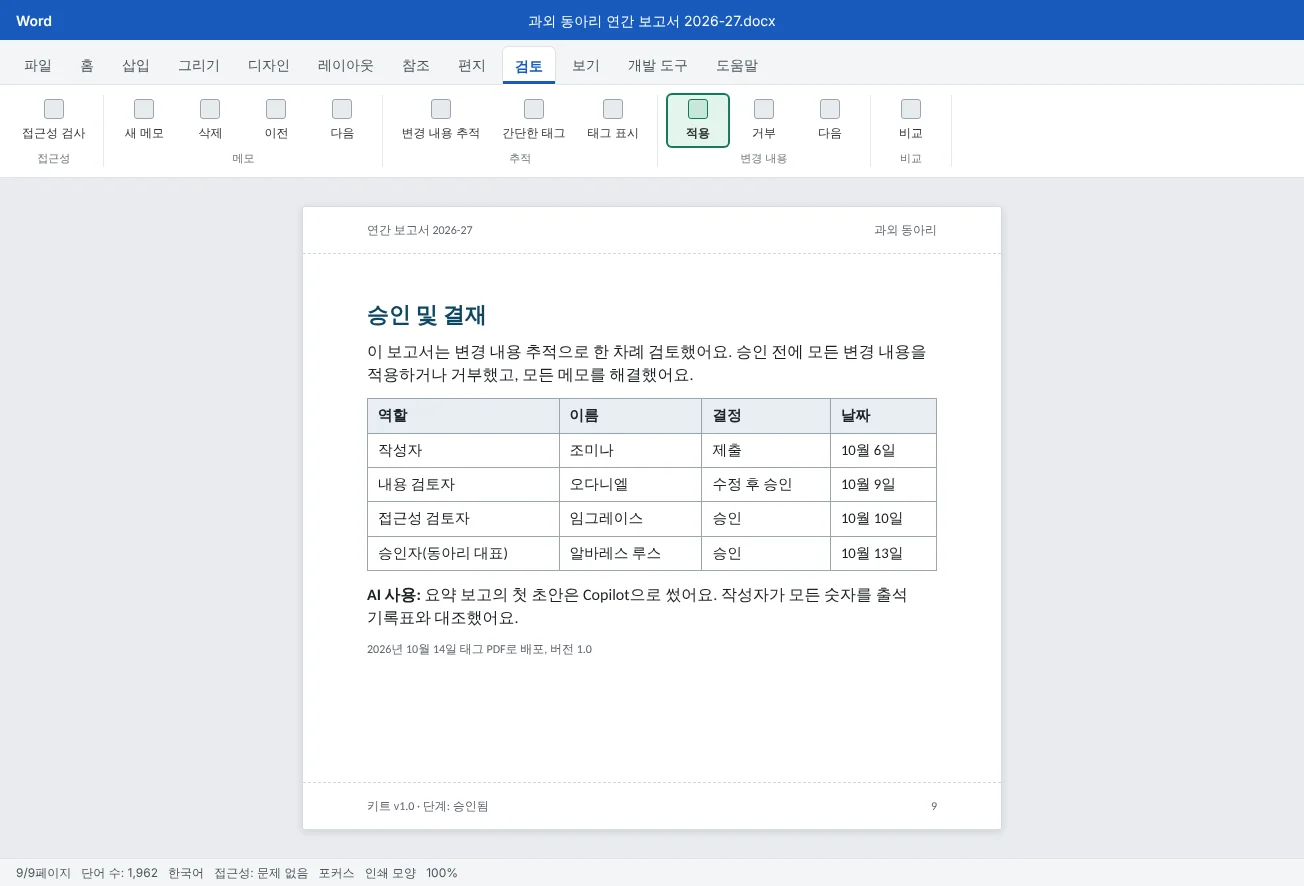Switch to the 디자인 tab
The height and width of the screenshot is (886, 1304).
269,66
